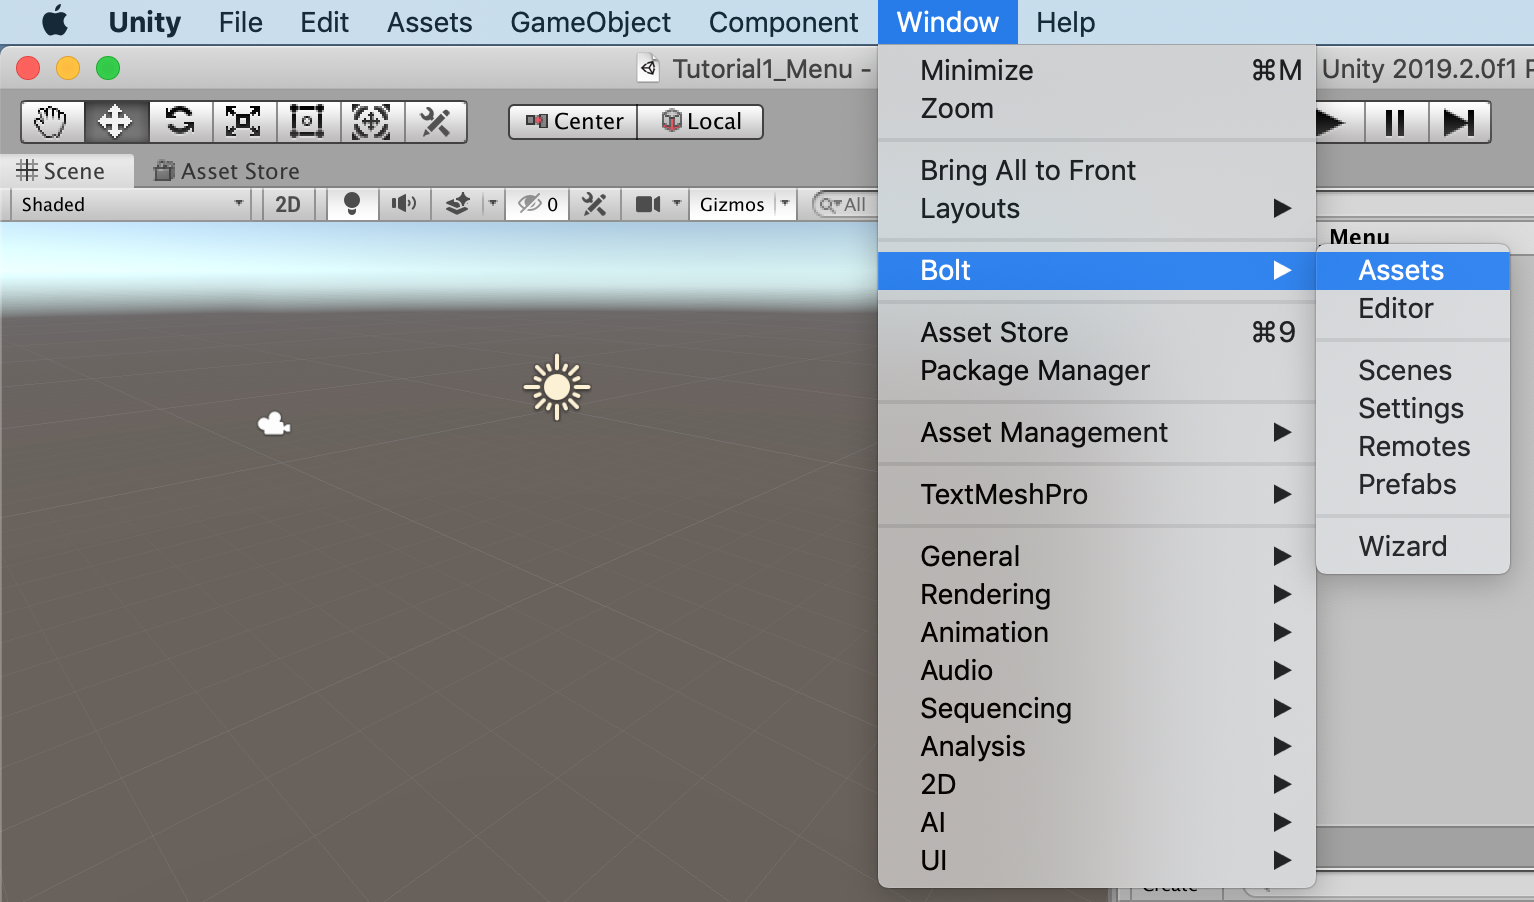Open the Help menu

(1066, 22)
